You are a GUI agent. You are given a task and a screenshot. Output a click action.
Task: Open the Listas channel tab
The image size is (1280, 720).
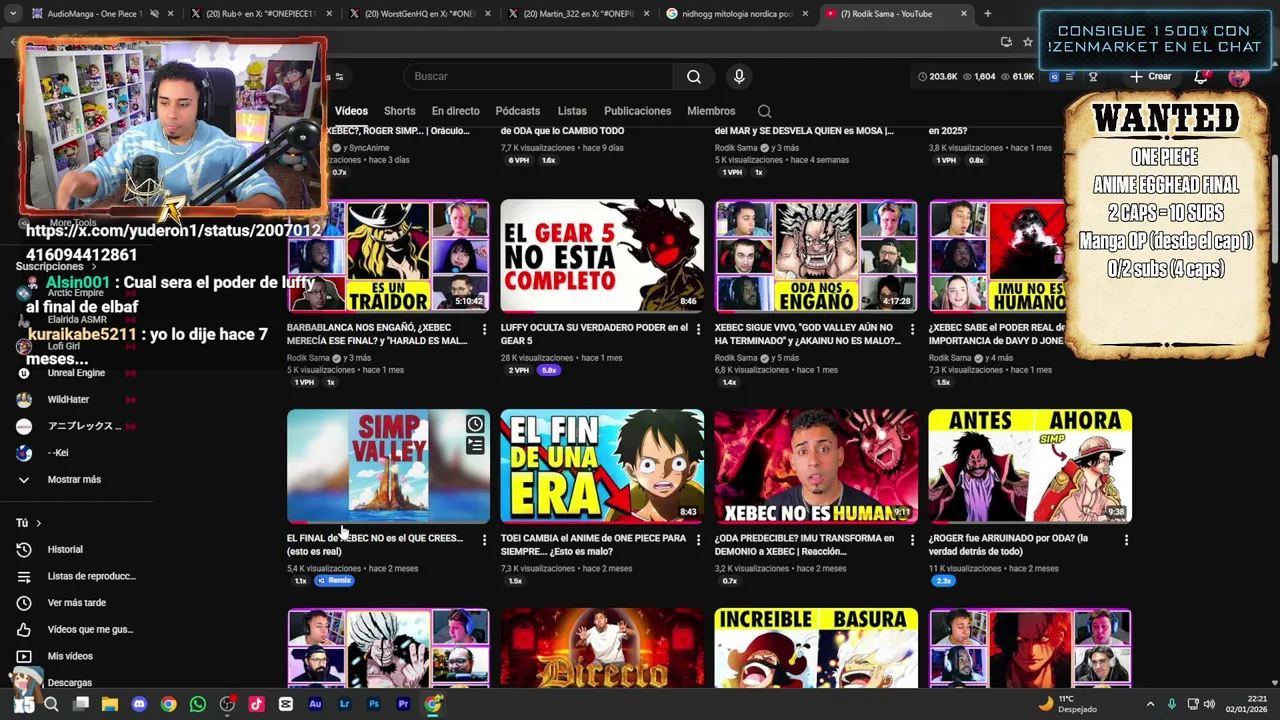click(572, 111)
